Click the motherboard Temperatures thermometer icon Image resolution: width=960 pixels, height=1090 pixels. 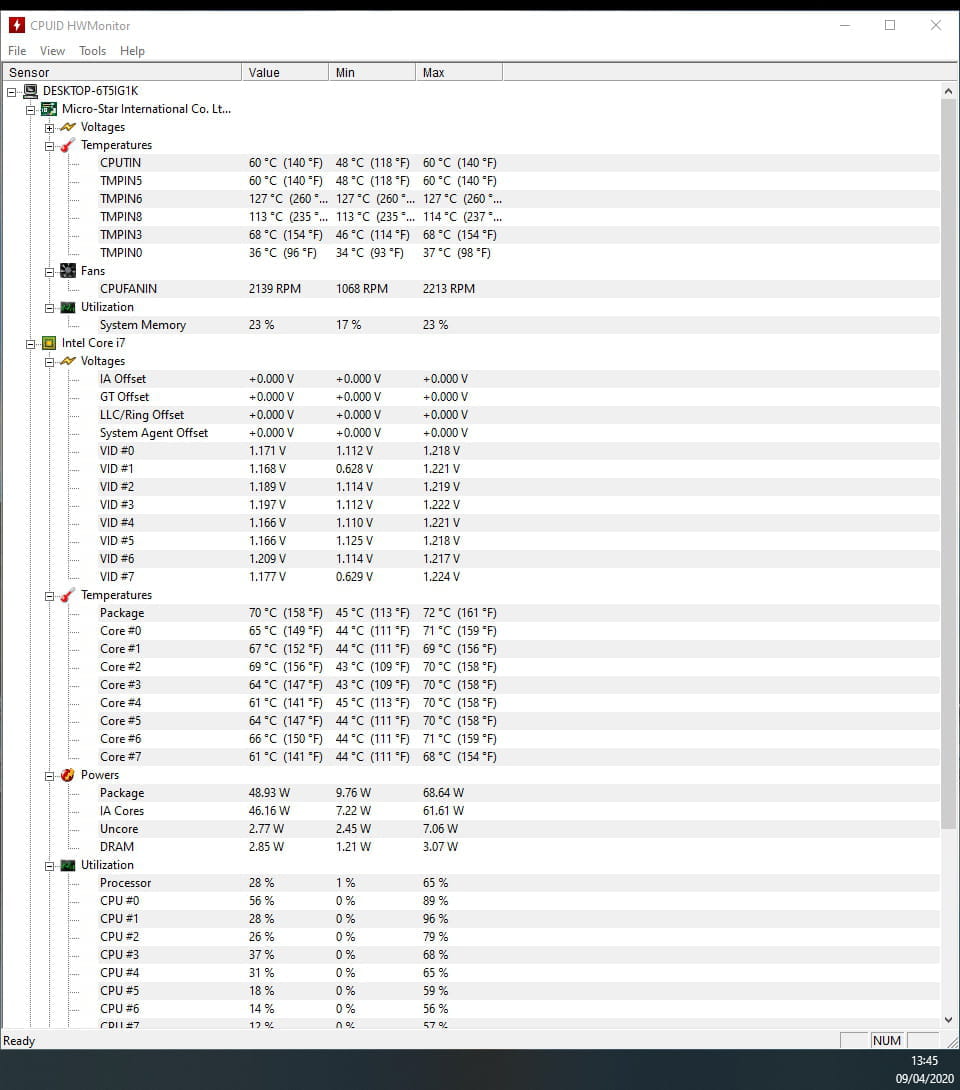[67, 145]
